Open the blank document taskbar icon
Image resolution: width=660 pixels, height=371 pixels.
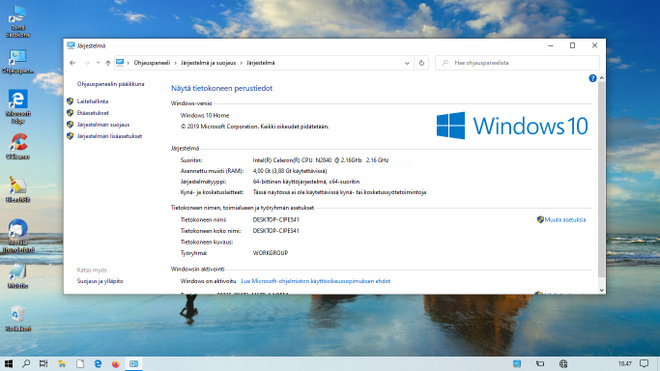[80, 364]
